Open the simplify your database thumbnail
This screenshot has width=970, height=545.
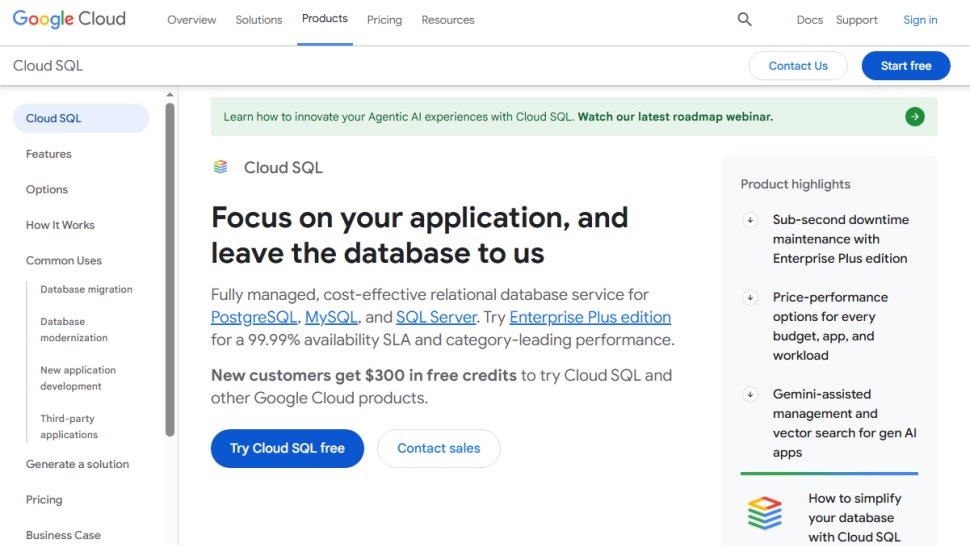tap(765, 513)
